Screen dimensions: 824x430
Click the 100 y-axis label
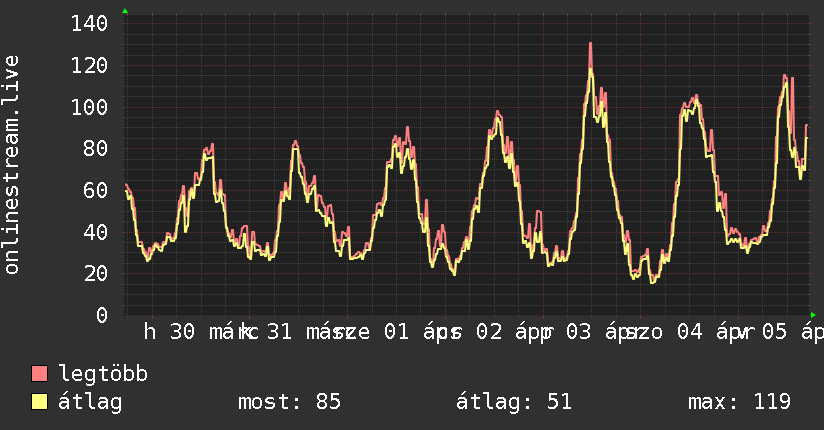tap(89, 107)
